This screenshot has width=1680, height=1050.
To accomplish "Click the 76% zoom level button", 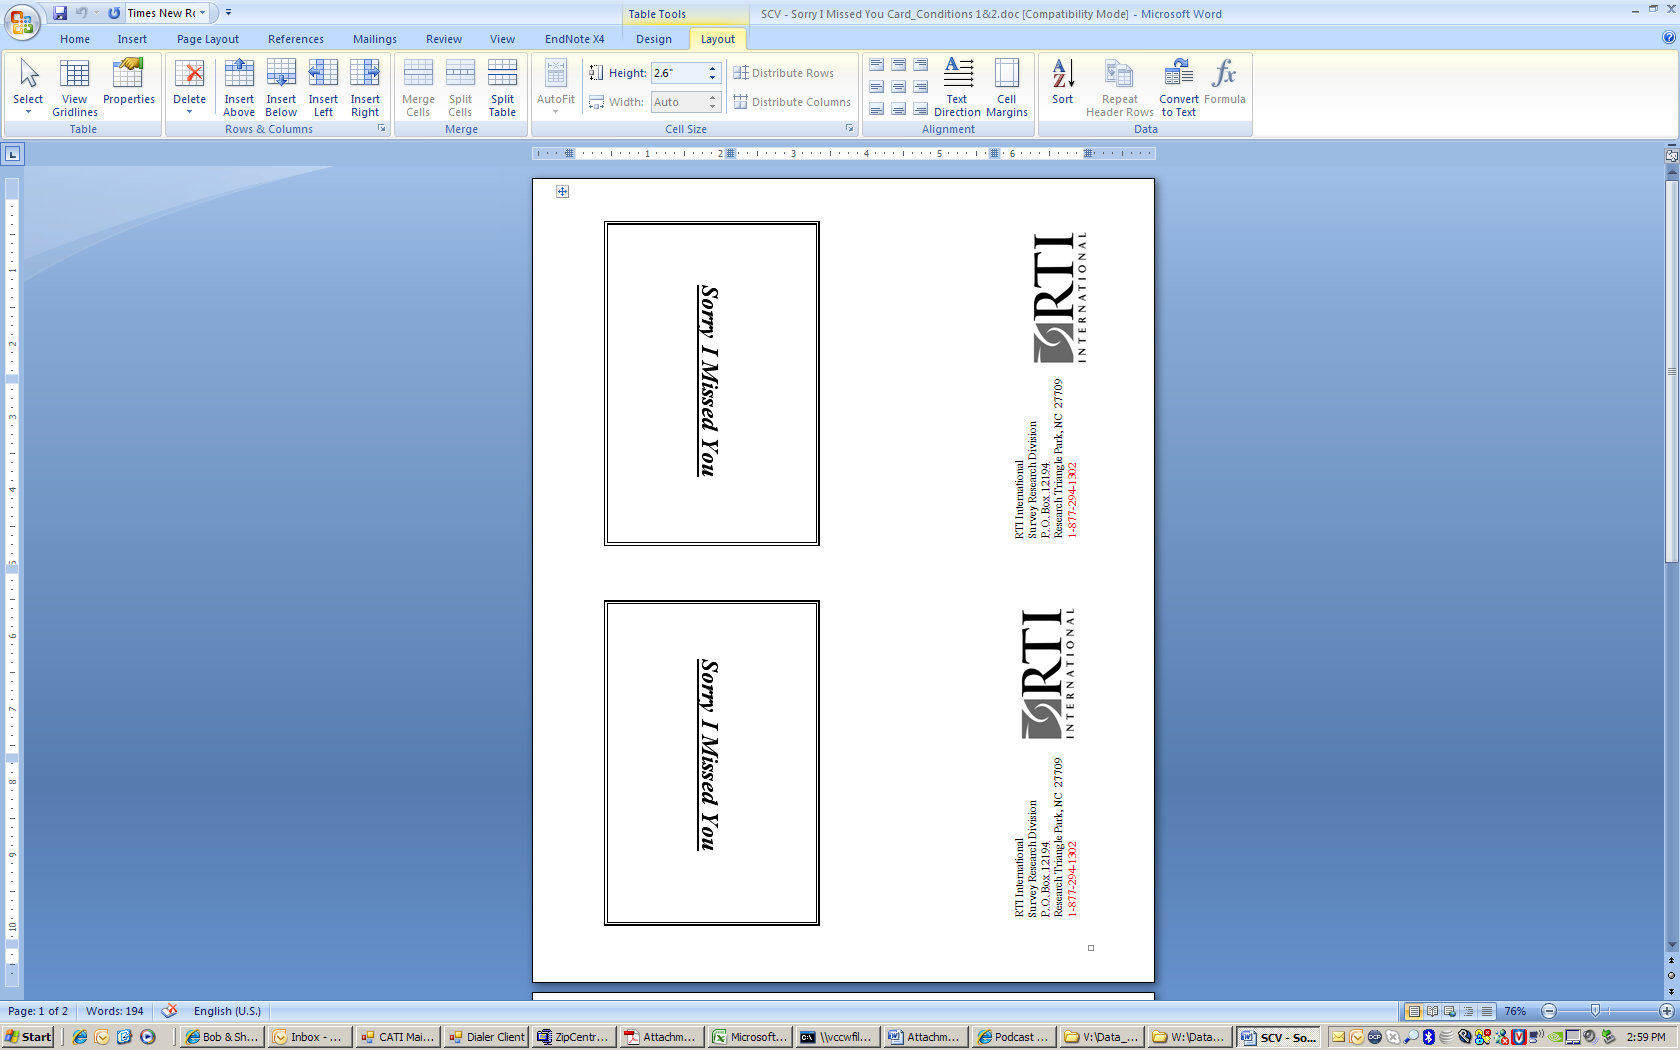I will click(1515, 1011).
